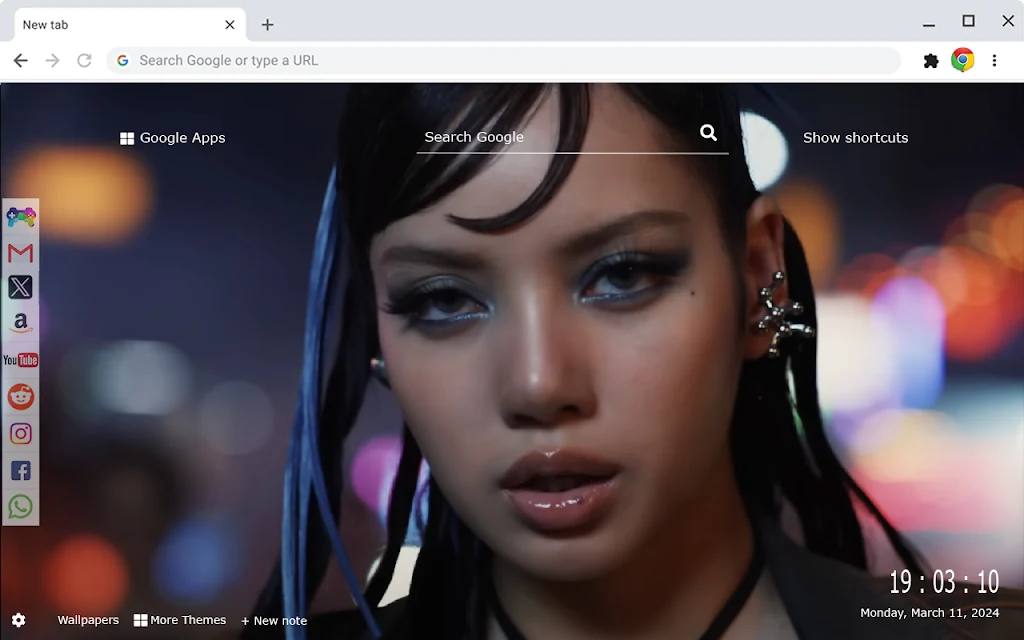Open the X (Twitter) sidebar shortcut
The height and width of the screenshot is (640, 1024).
click(21, 287)
